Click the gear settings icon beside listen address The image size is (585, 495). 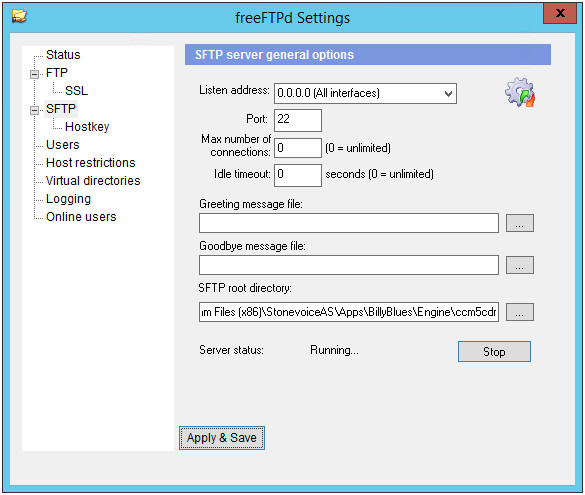tap(520, 93)
